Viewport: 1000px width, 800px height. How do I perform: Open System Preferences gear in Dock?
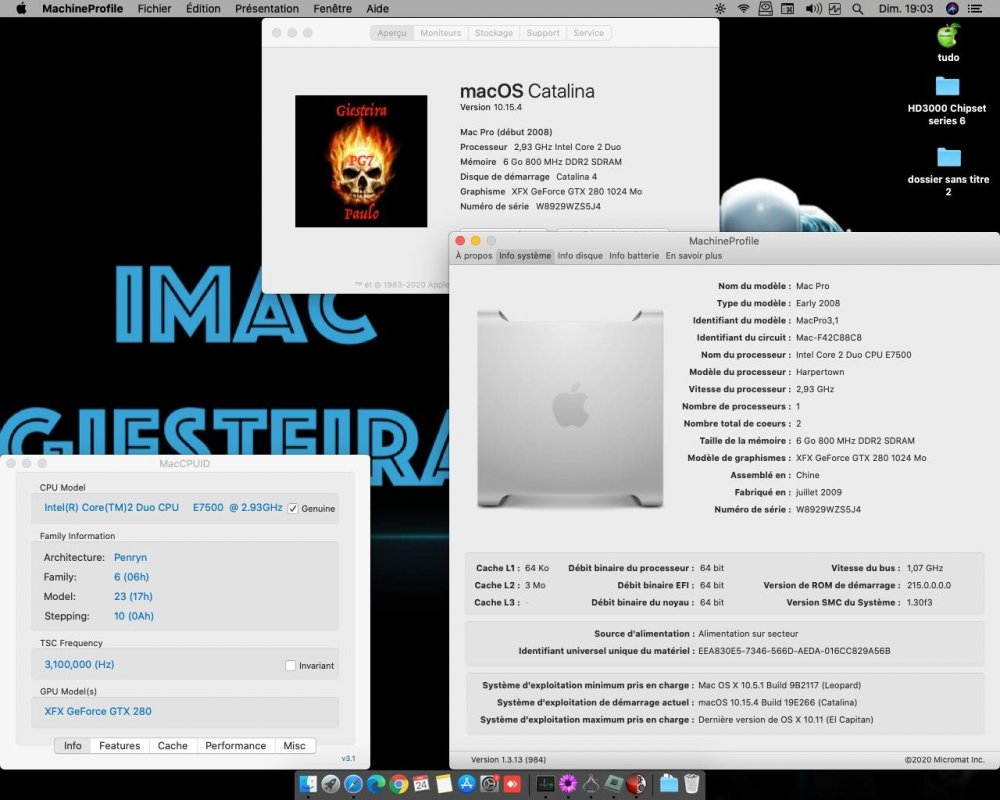[x=489, y=784]
